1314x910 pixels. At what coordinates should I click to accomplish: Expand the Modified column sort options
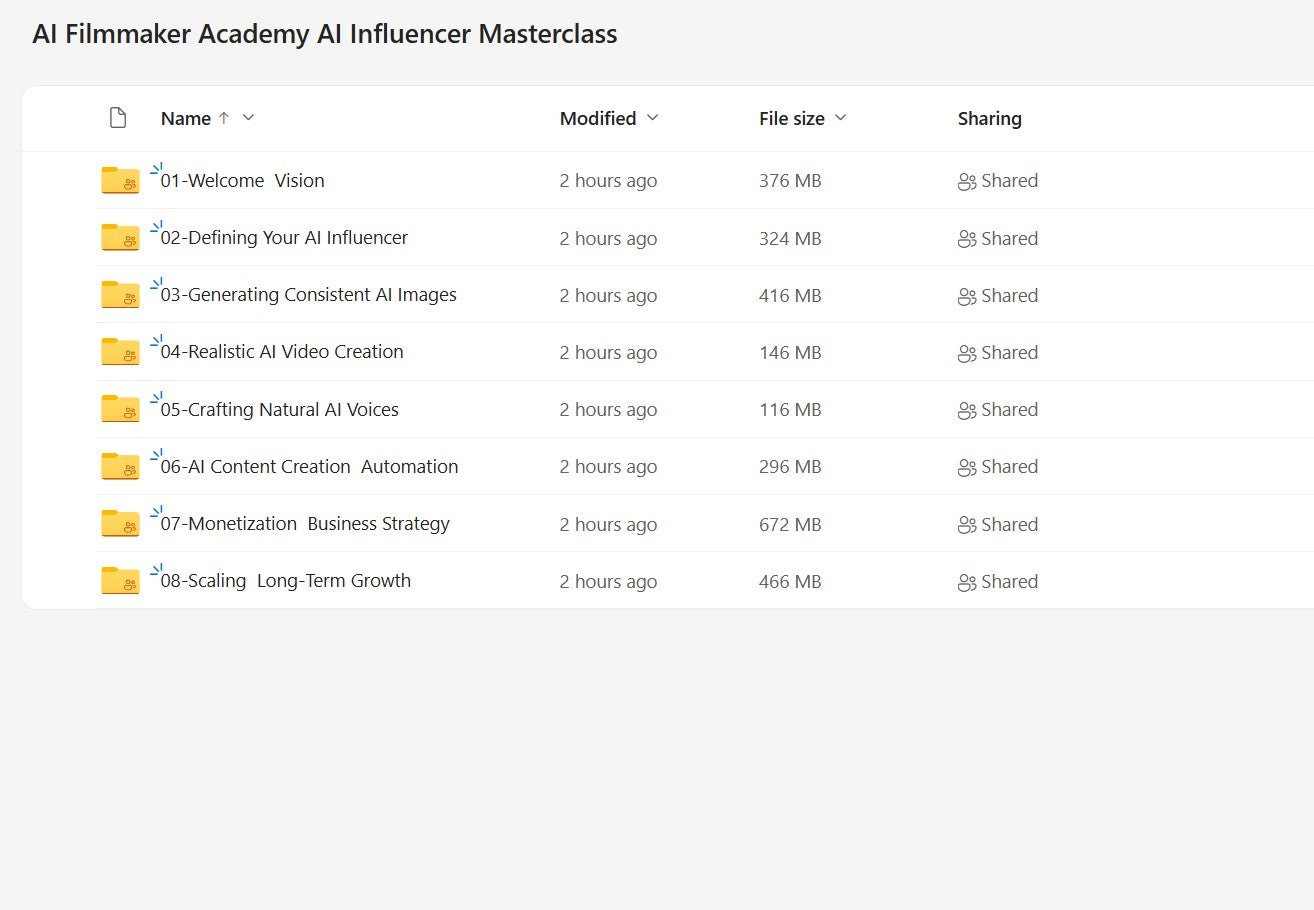[x=653, y=118]
